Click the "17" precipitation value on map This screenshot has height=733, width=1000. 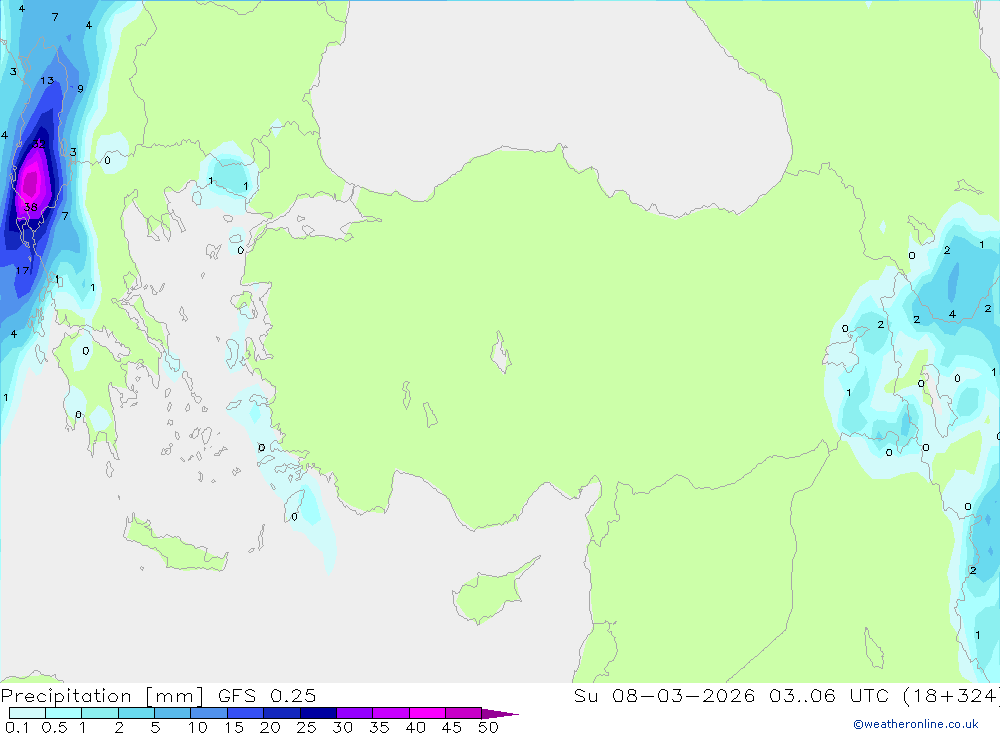pos(22,270)
